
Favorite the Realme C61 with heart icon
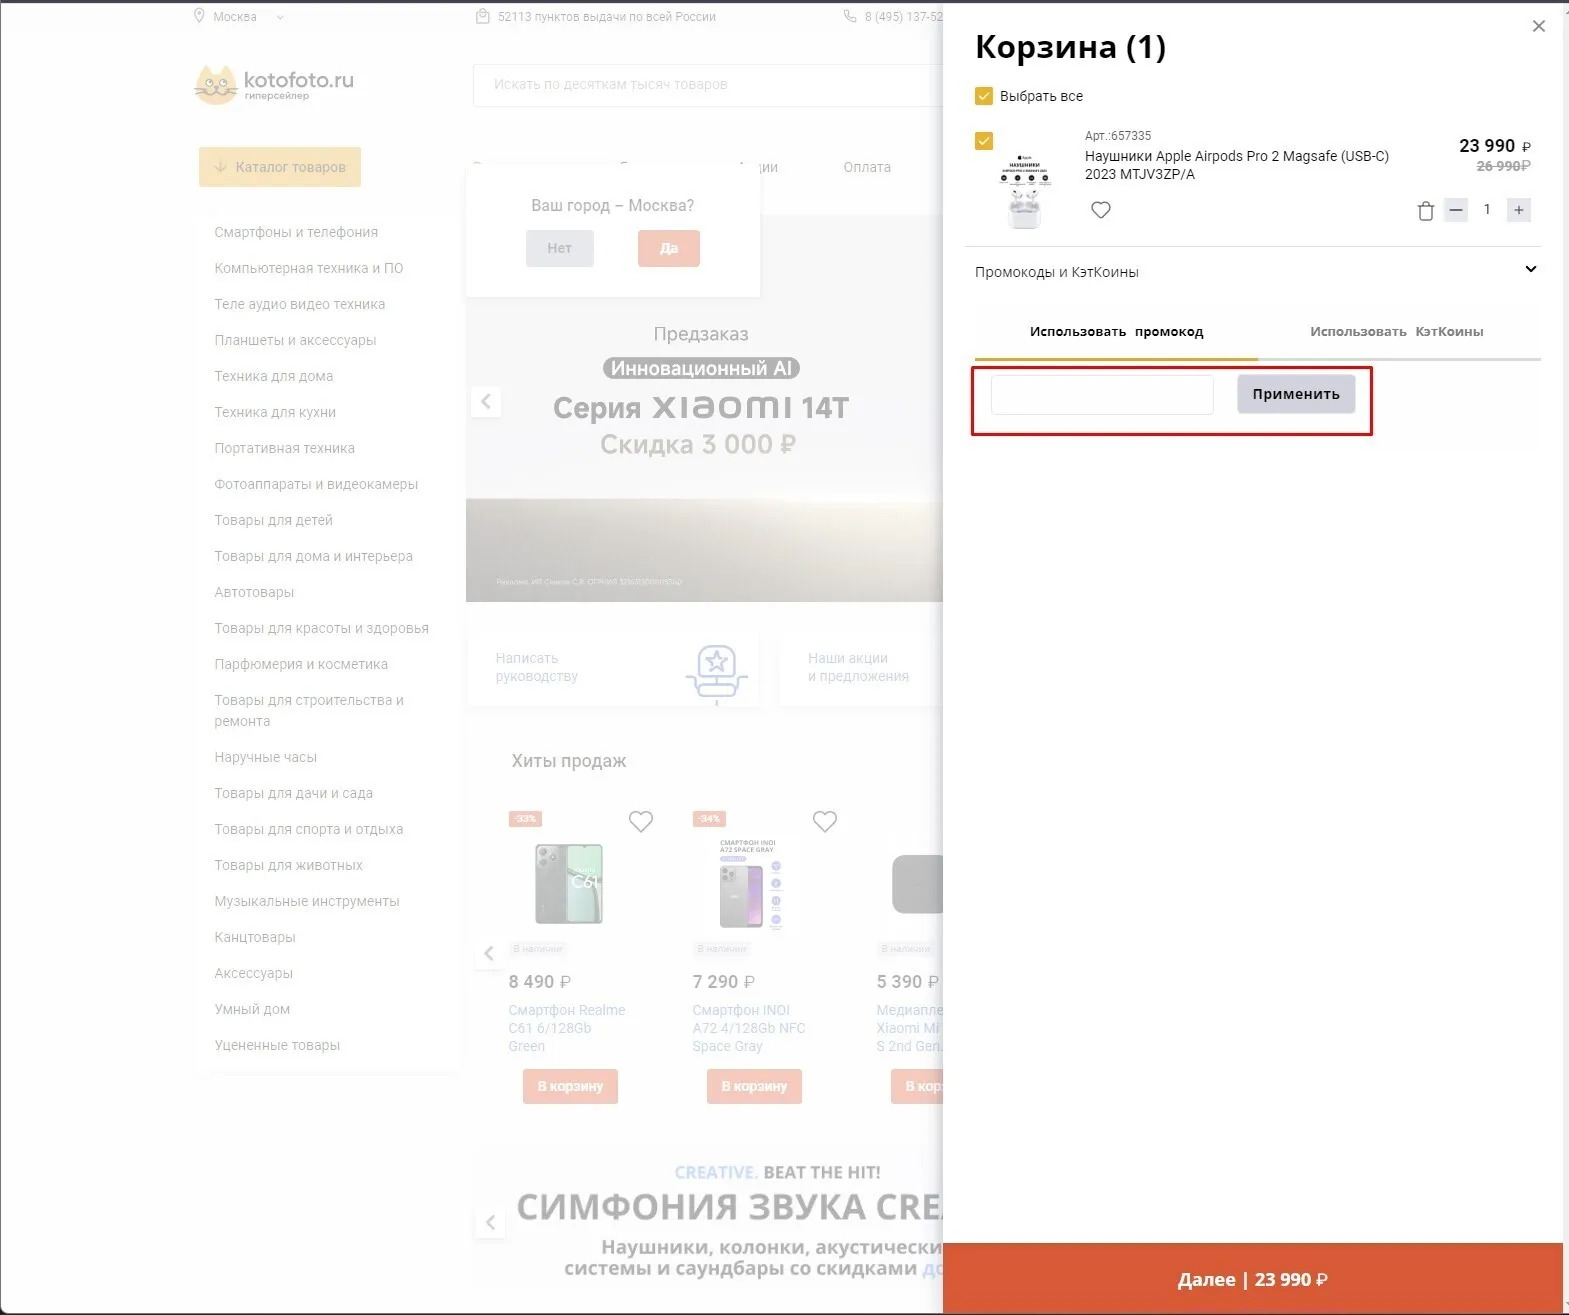(x=641, y=821)
